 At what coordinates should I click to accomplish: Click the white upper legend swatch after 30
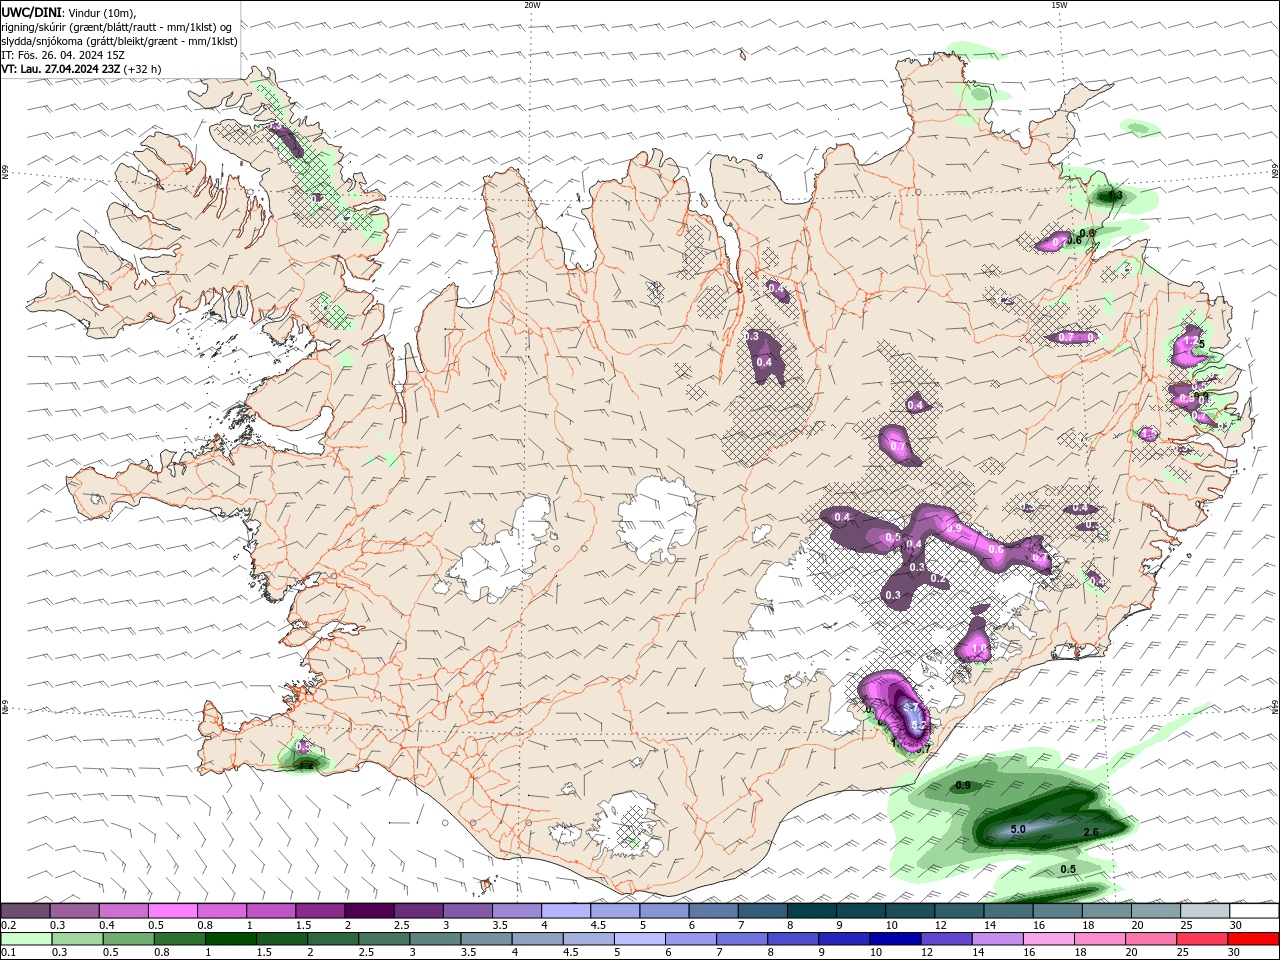[1255, 911]
